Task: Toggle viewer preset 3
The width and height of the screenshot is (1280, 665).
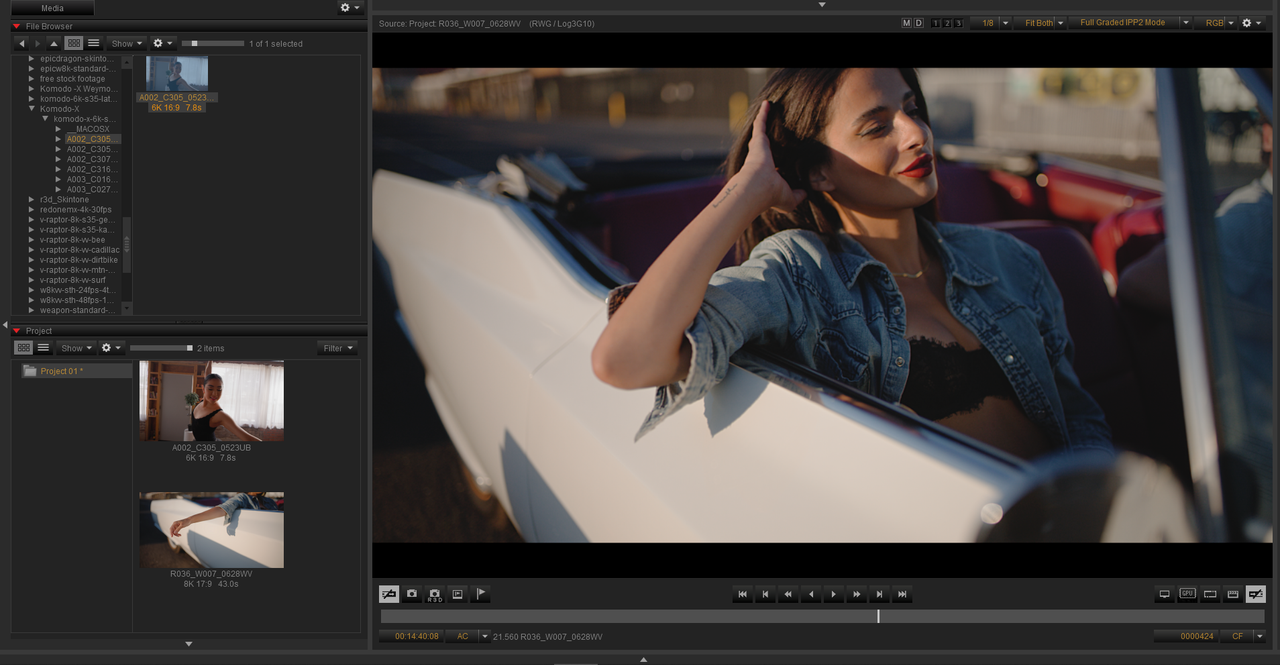Action: tap(958, 23)
